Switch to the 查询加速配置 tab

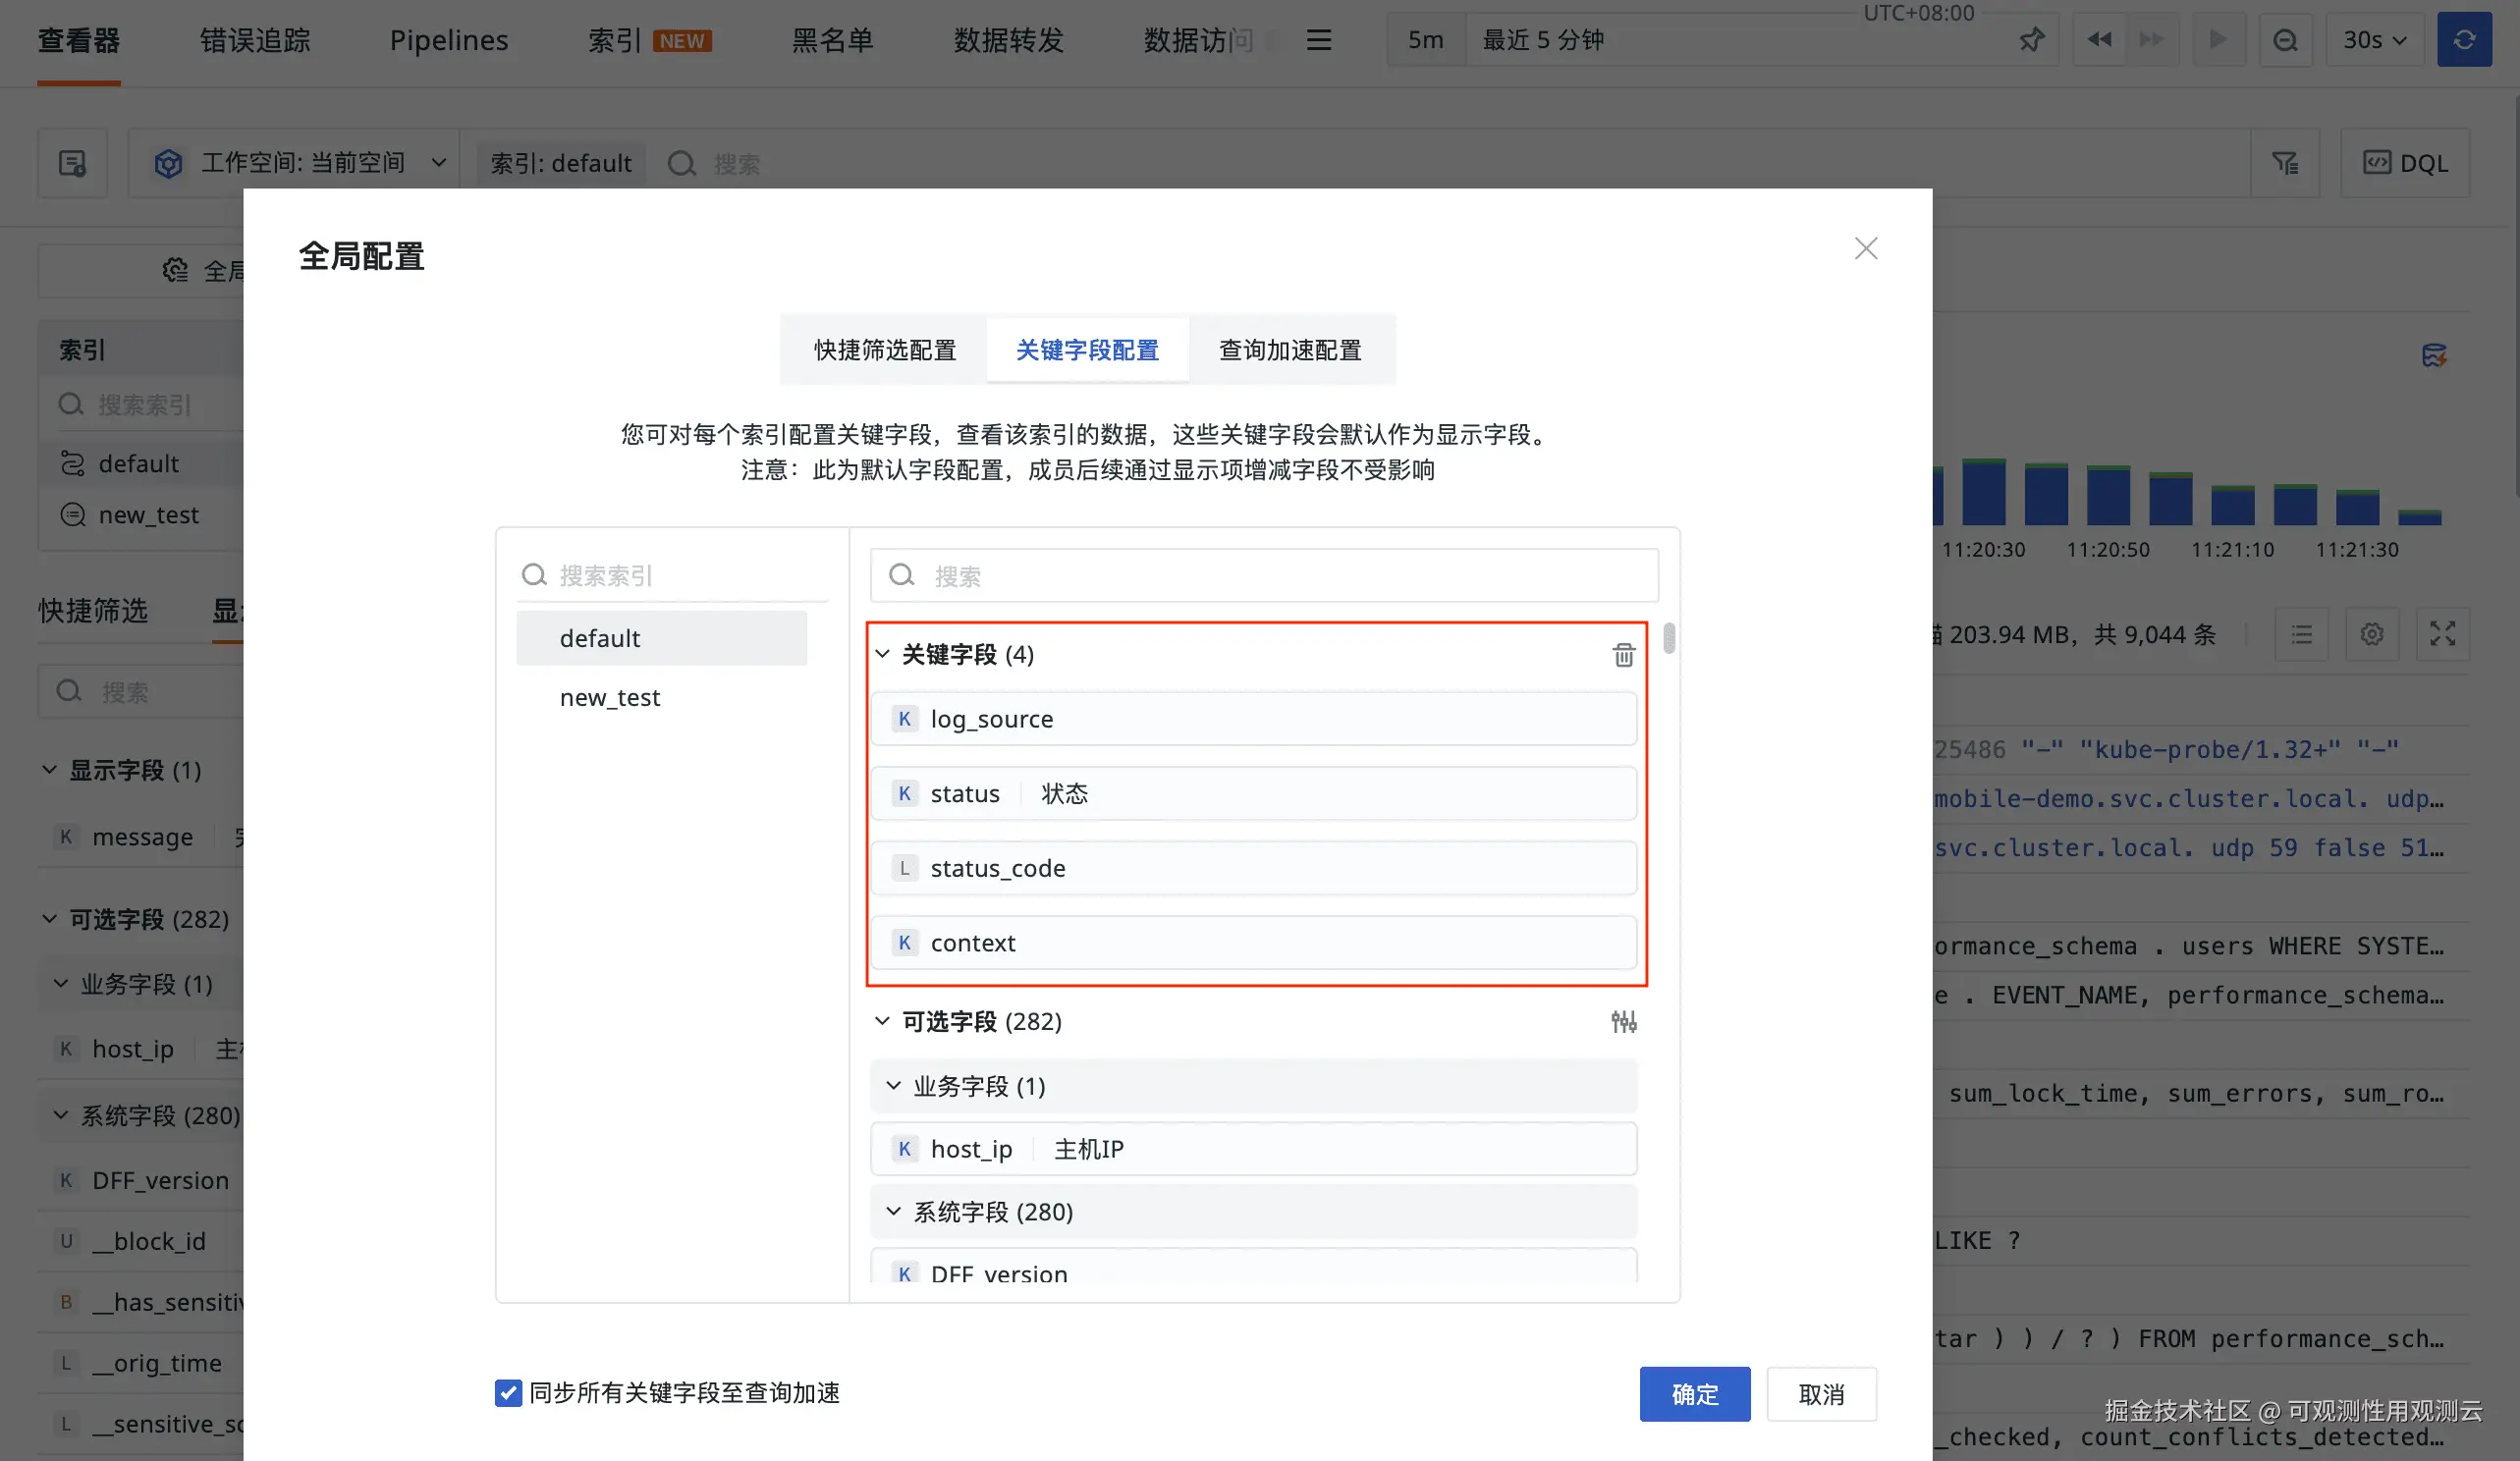coord(1290,350)
